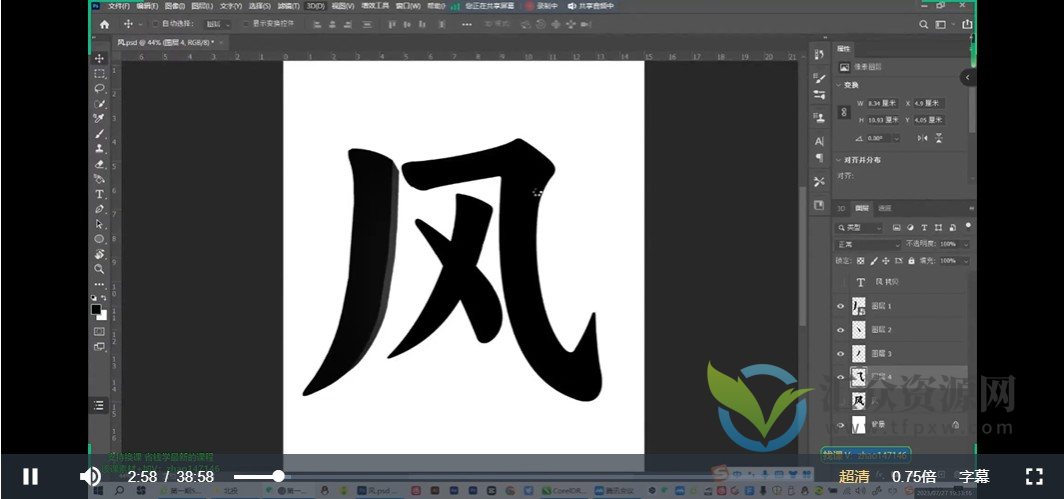Toggle the layer filter on/off switch

968,225
